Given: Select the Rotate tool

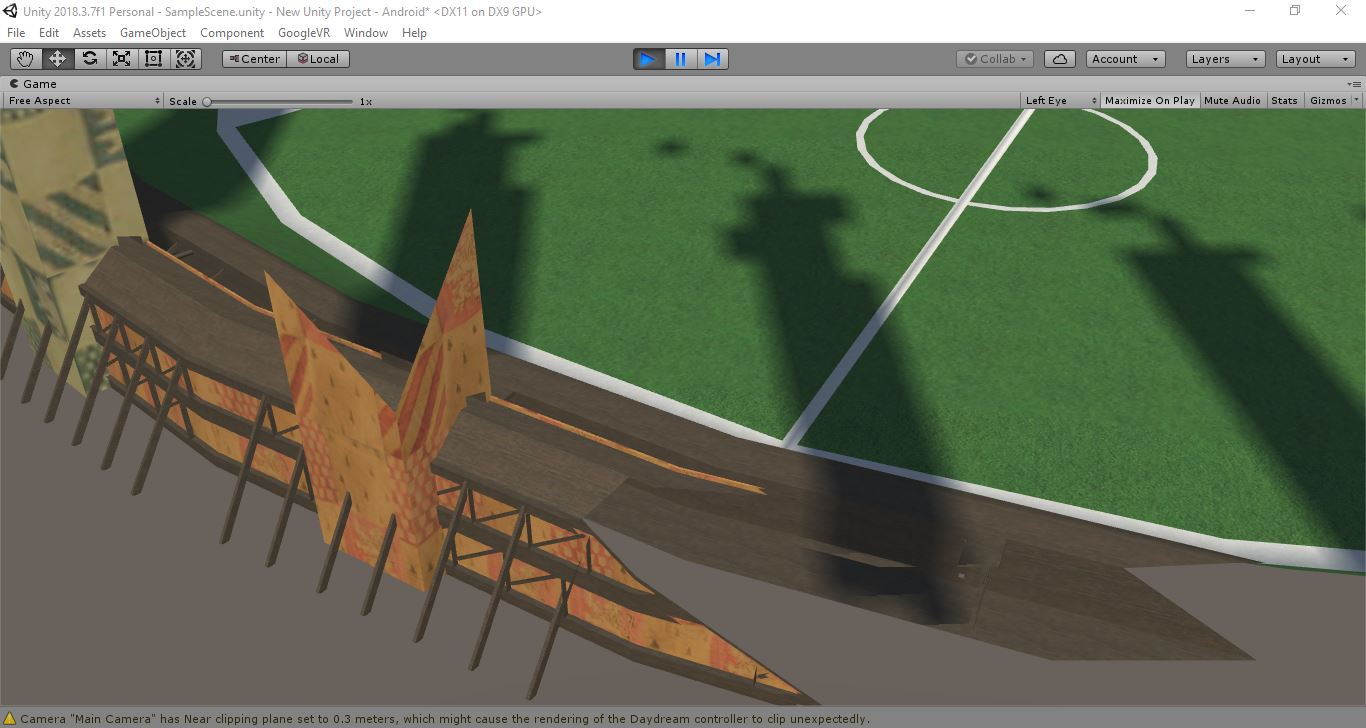Looking at the screenshot, I should click(89, 59).
